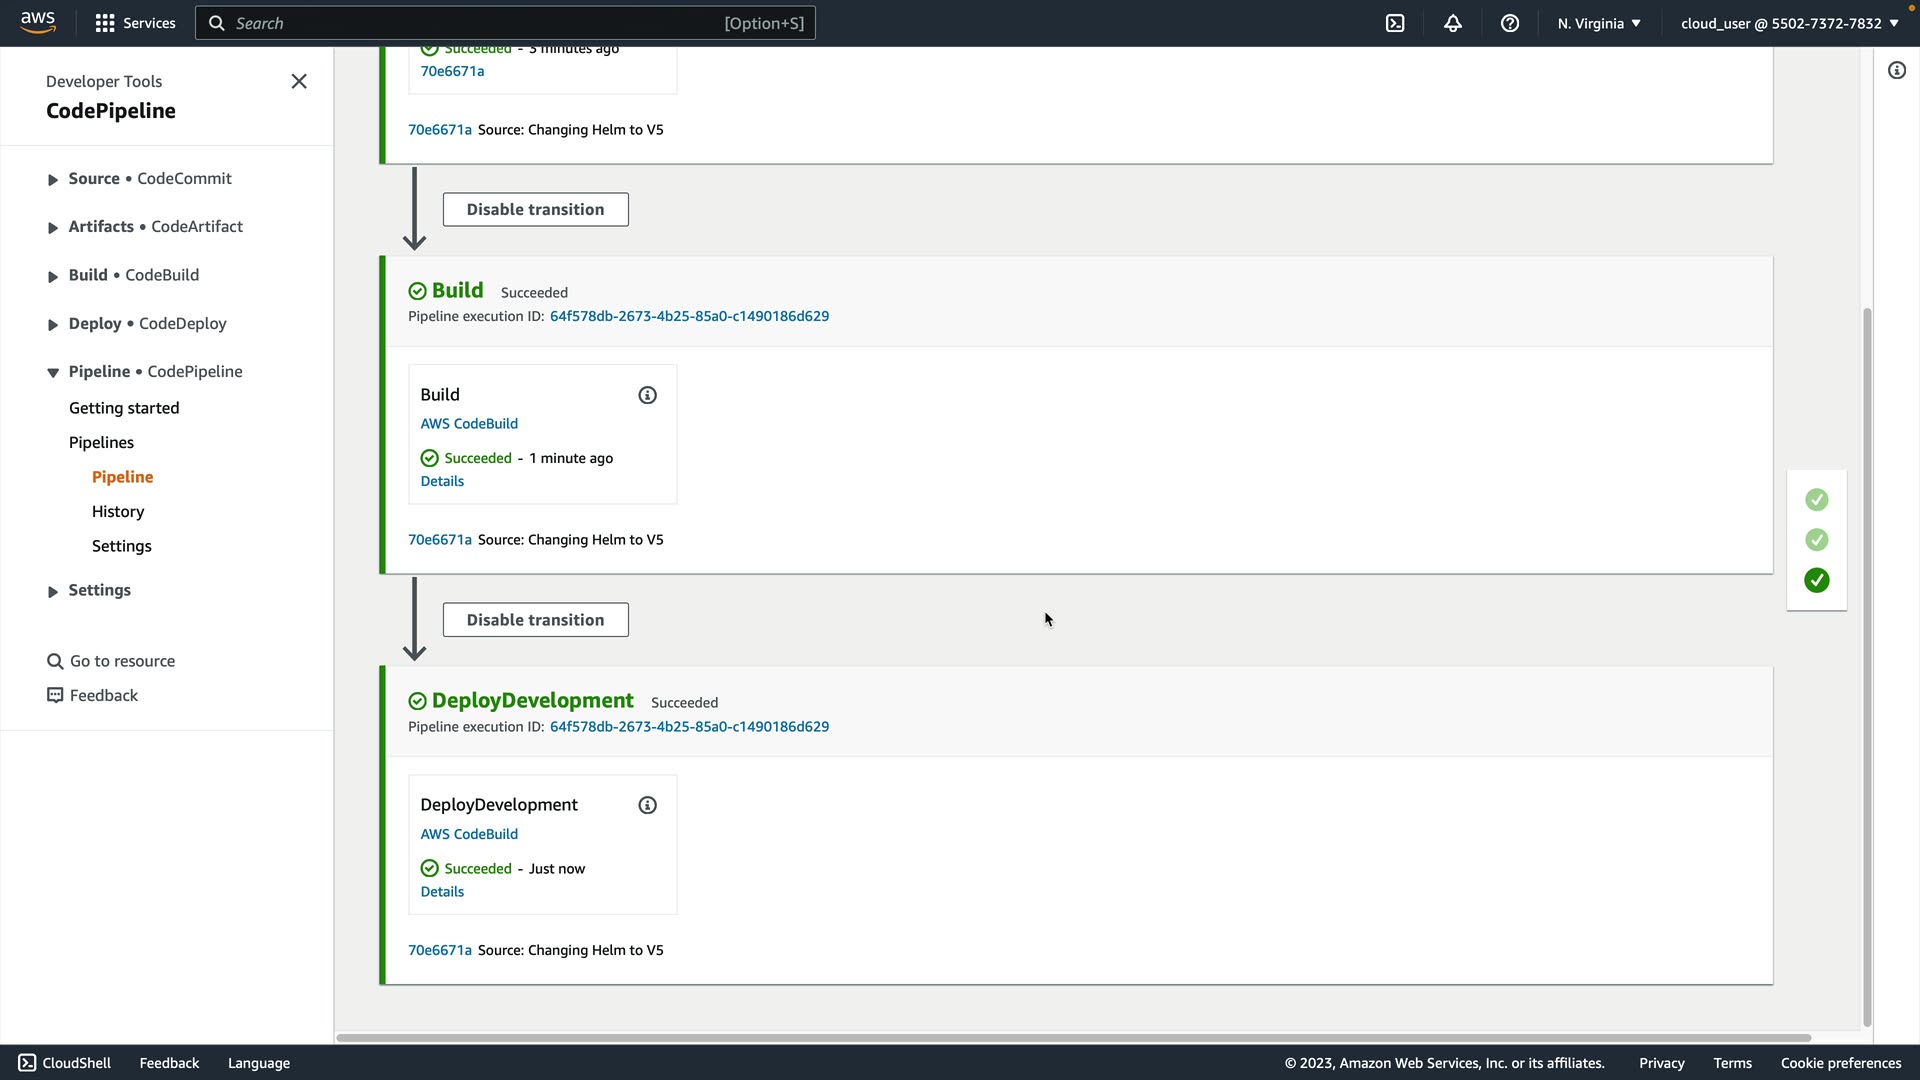
Task: Open the CloudShell icon in top bar
Action: click(1395, 23)
